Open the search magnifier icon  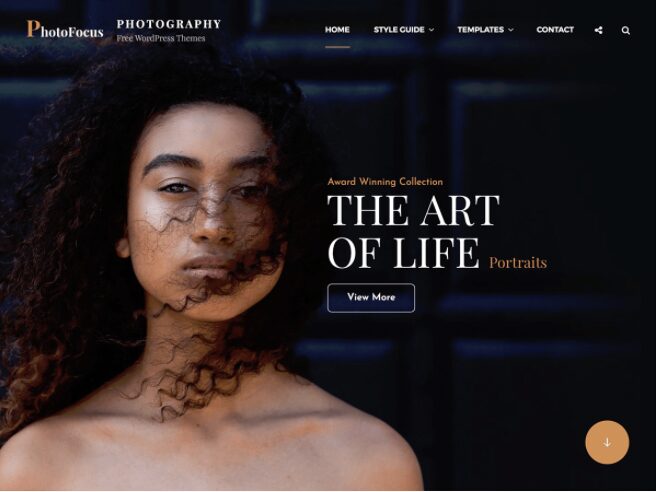coord(625,30)
